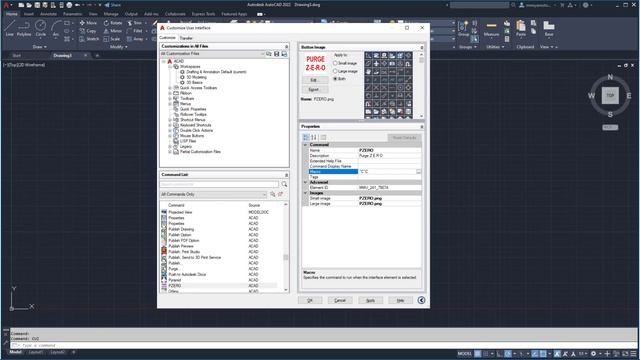Click the TOP face of the ViewCube
Screen dimensions: 640x360
(610, 96)
